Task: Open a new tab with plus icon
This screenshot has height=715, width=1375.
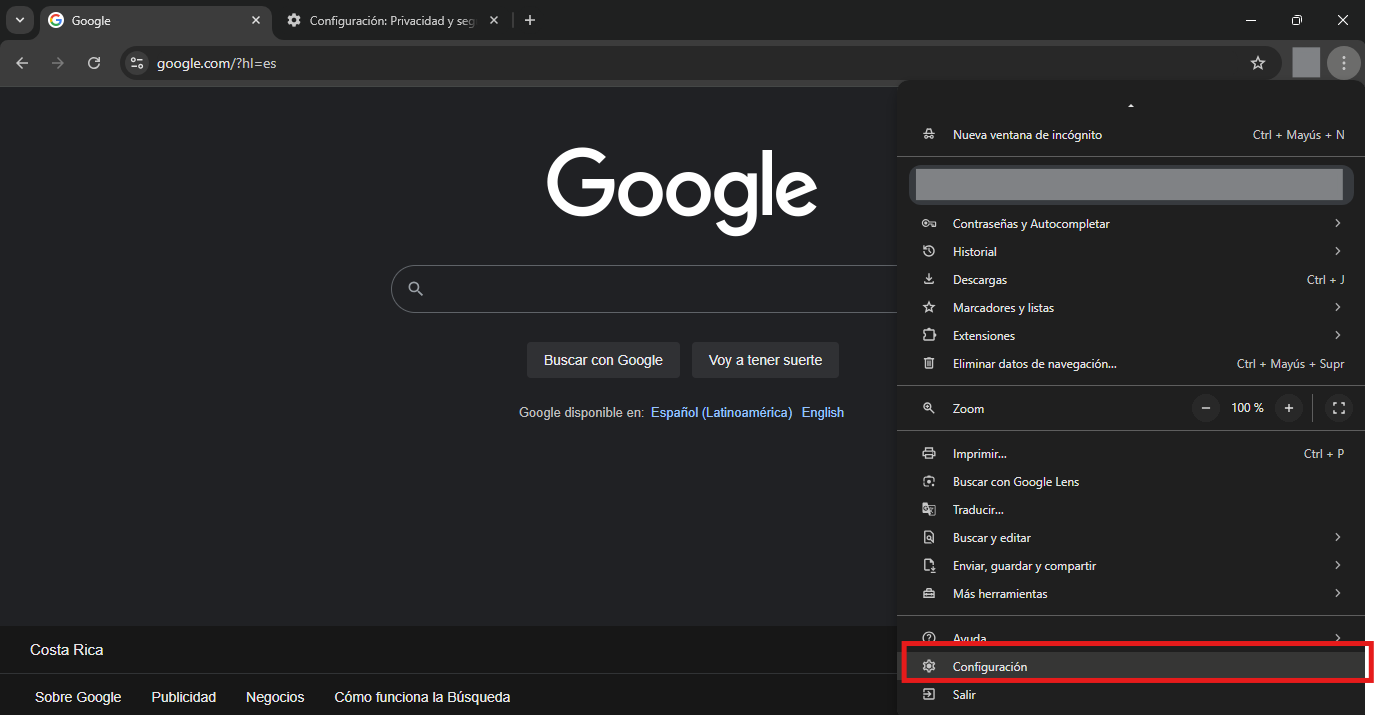Action: pyautogui.click(x=530, y=20)
